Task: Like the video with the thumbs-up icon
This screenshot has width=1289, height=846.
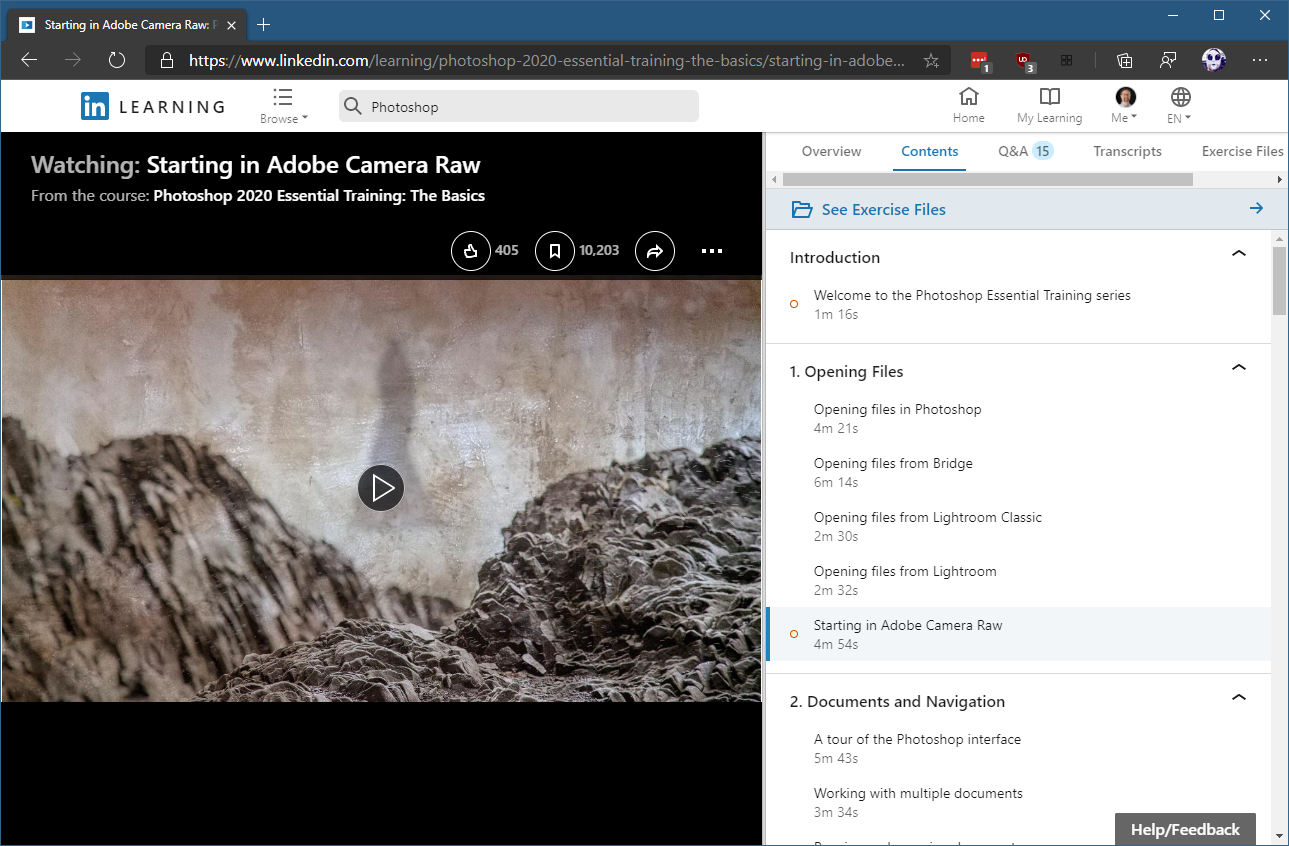Action: pyautogui.click(x=471, y=251)
